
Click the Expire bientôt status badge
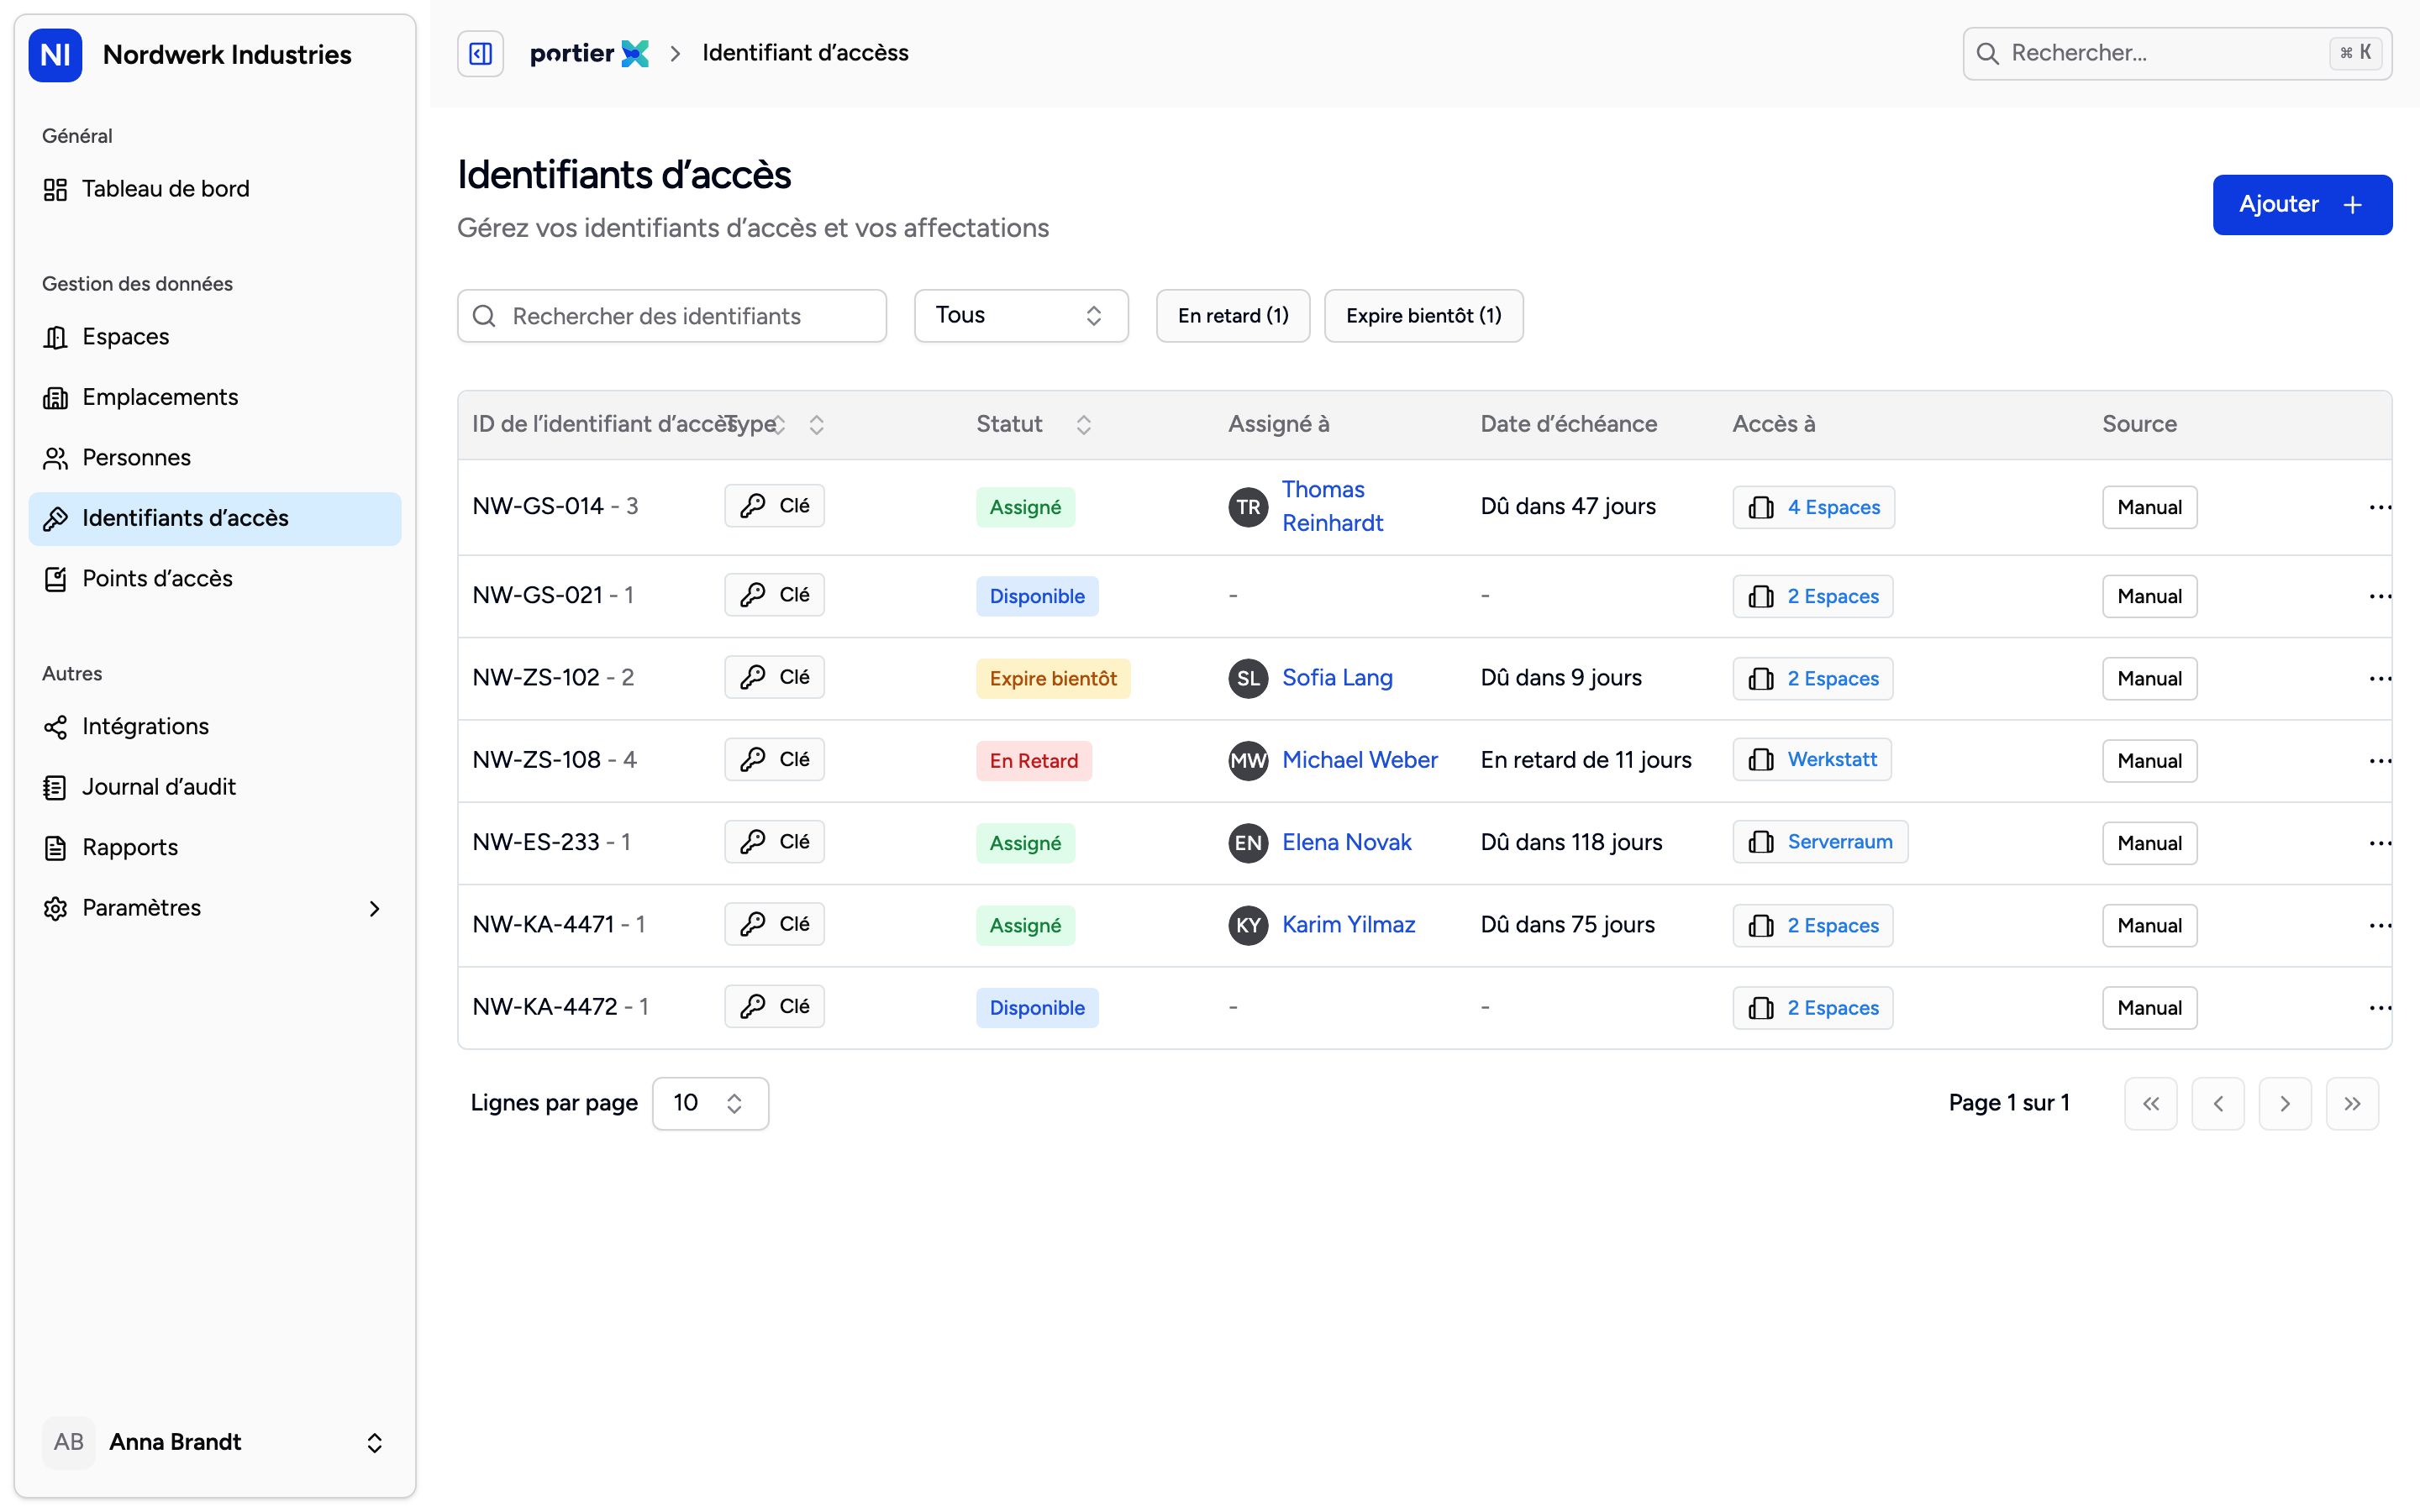coord(1053,678)
